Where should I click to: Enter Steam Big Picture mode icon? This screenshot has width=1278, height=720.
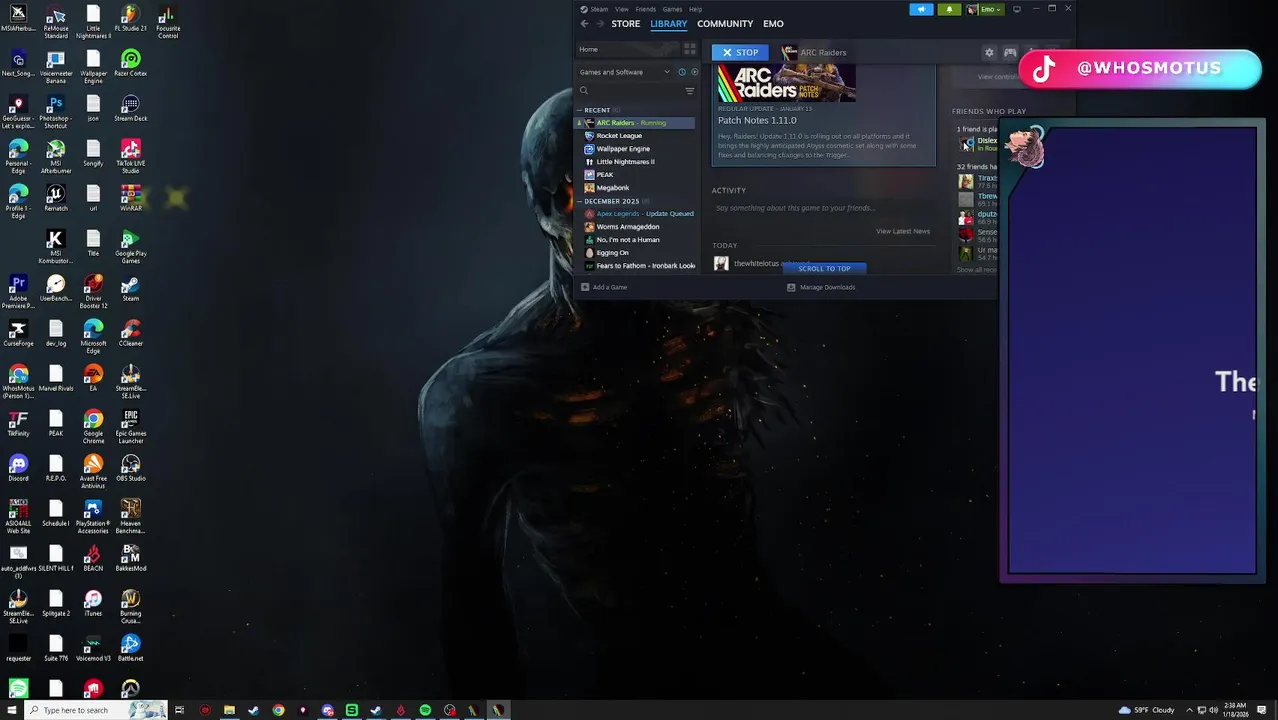coord(1016,9)
